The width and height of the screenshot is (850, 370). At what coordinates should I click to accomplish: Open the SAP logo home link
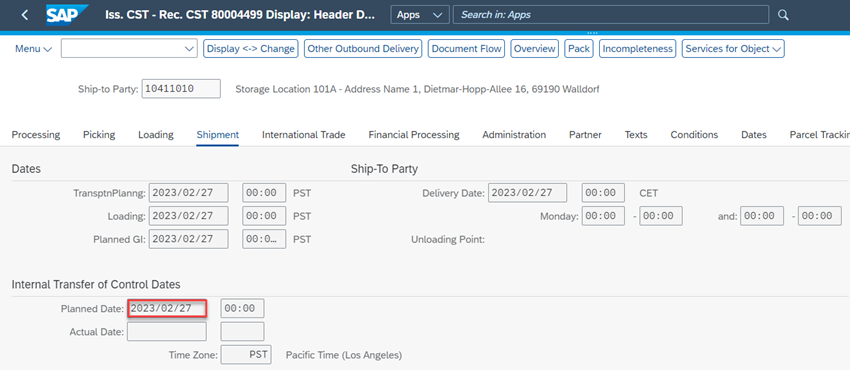pyautogui.click(x=67, y=15)
